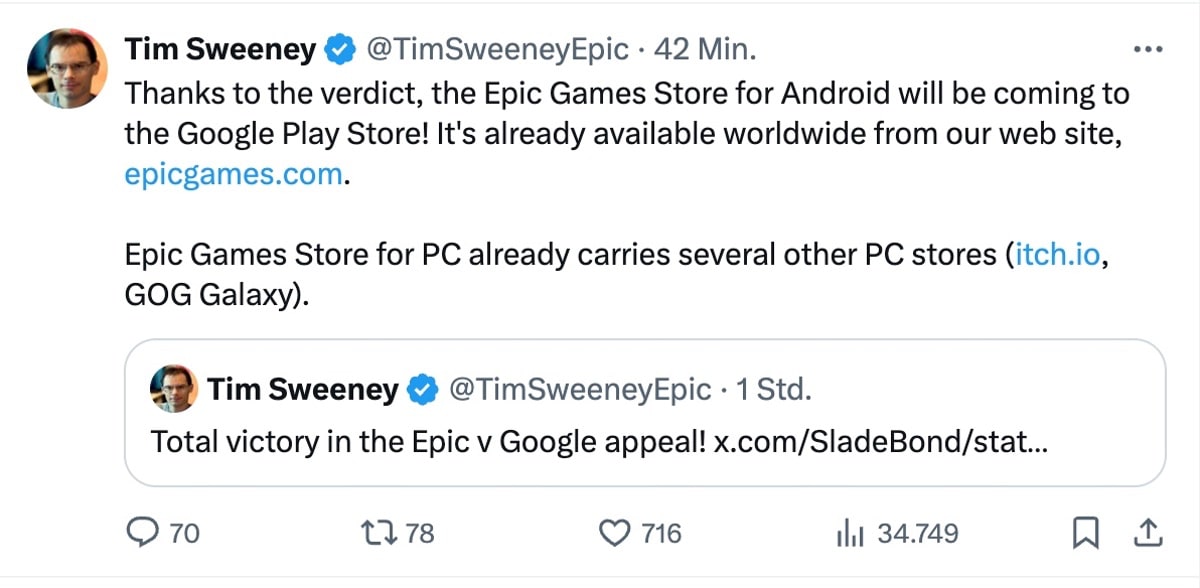Image resolution: width=1200 pixels, height=588 pixels.
Task: Open view analytics bar chart icon
Action: (849, 534)
